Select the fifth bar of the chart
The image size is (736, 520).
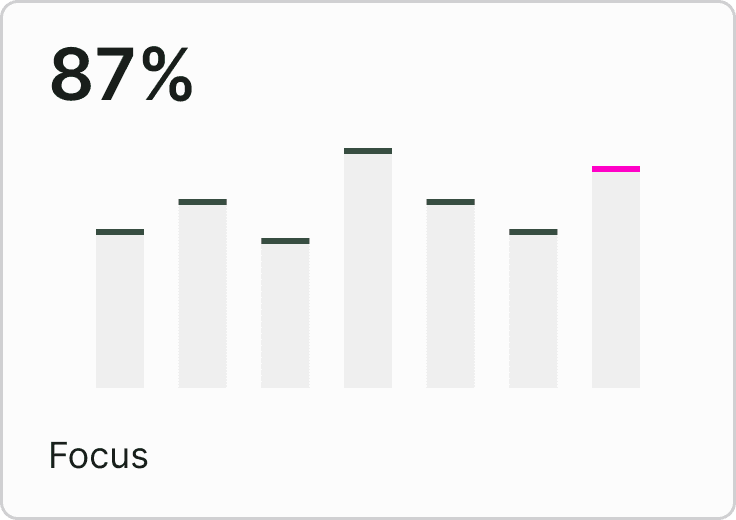pos(451,293)
